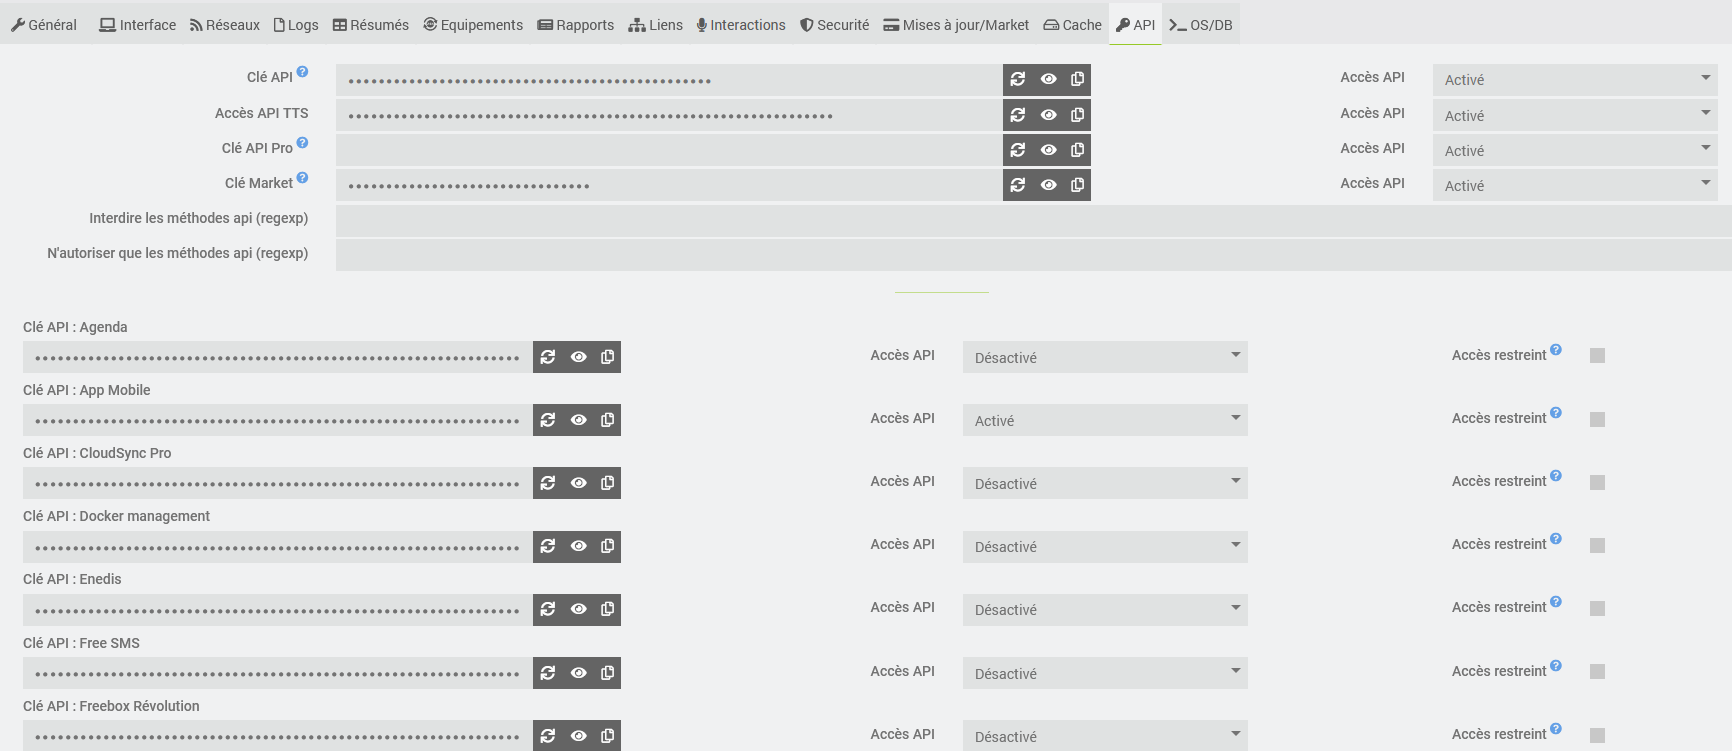
Task: Select the Securité tab
Action: pos(835,25)
